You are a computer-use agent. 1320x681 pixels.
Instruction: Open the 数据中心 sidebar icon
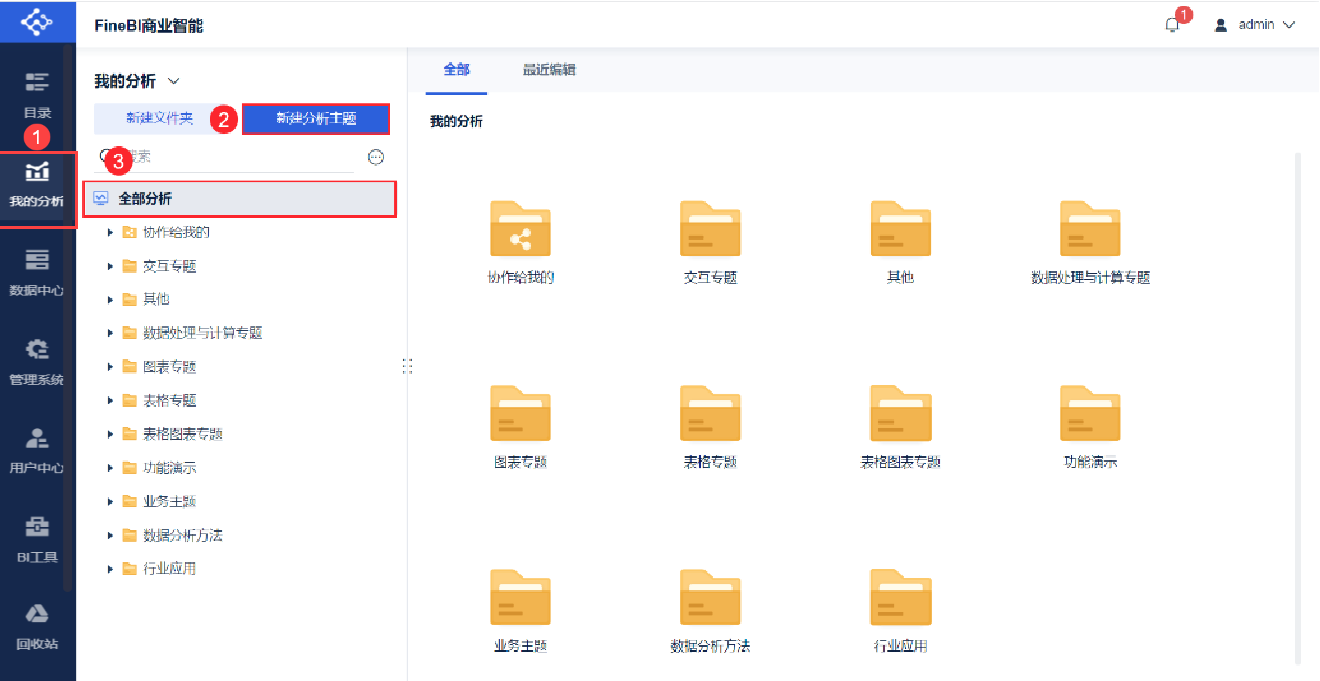pos(37,260)
